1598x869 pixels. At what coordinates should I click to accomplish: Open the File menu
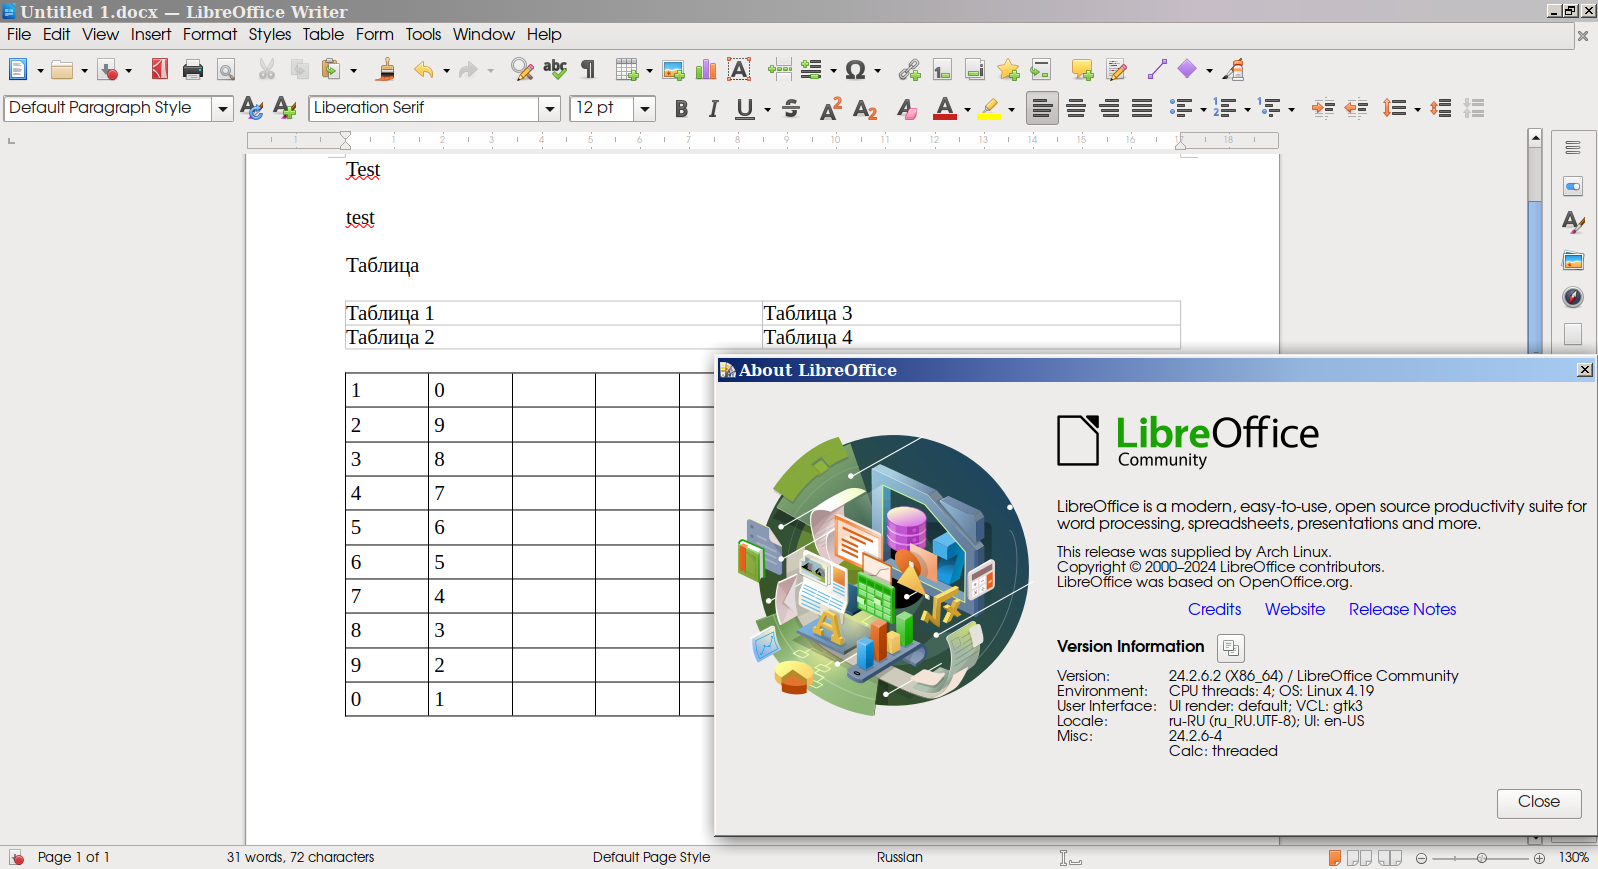coord(19,34)
